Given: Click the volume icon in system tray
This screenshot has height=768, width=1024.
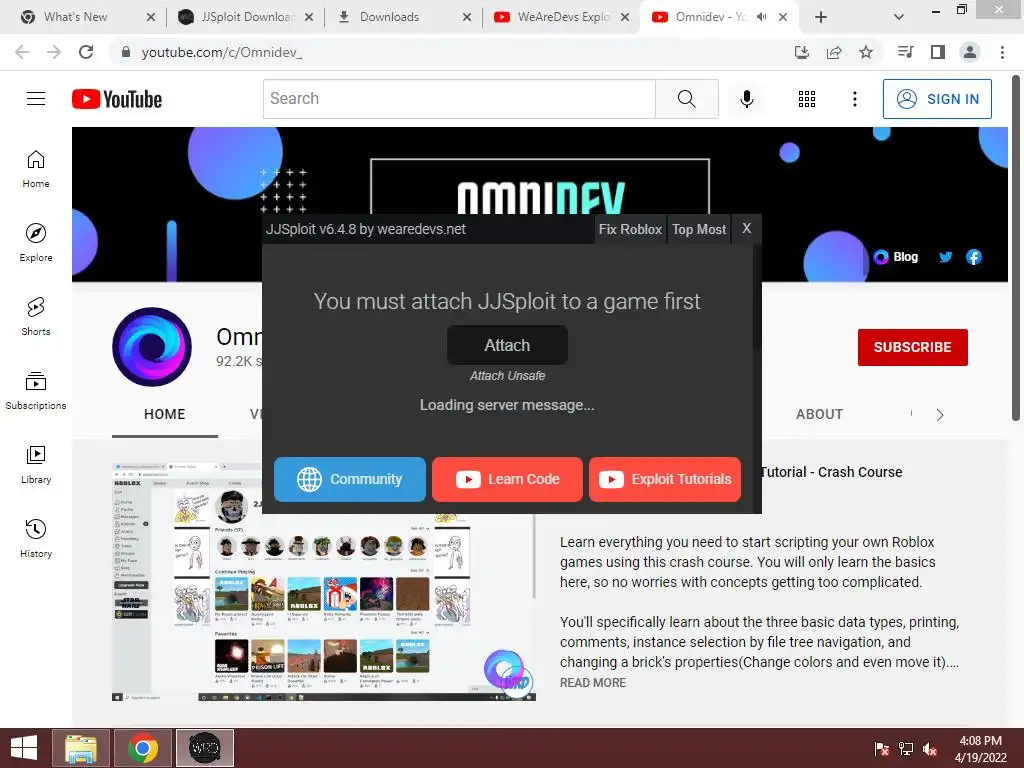Looking at the screenshot, I should (930, 749).
